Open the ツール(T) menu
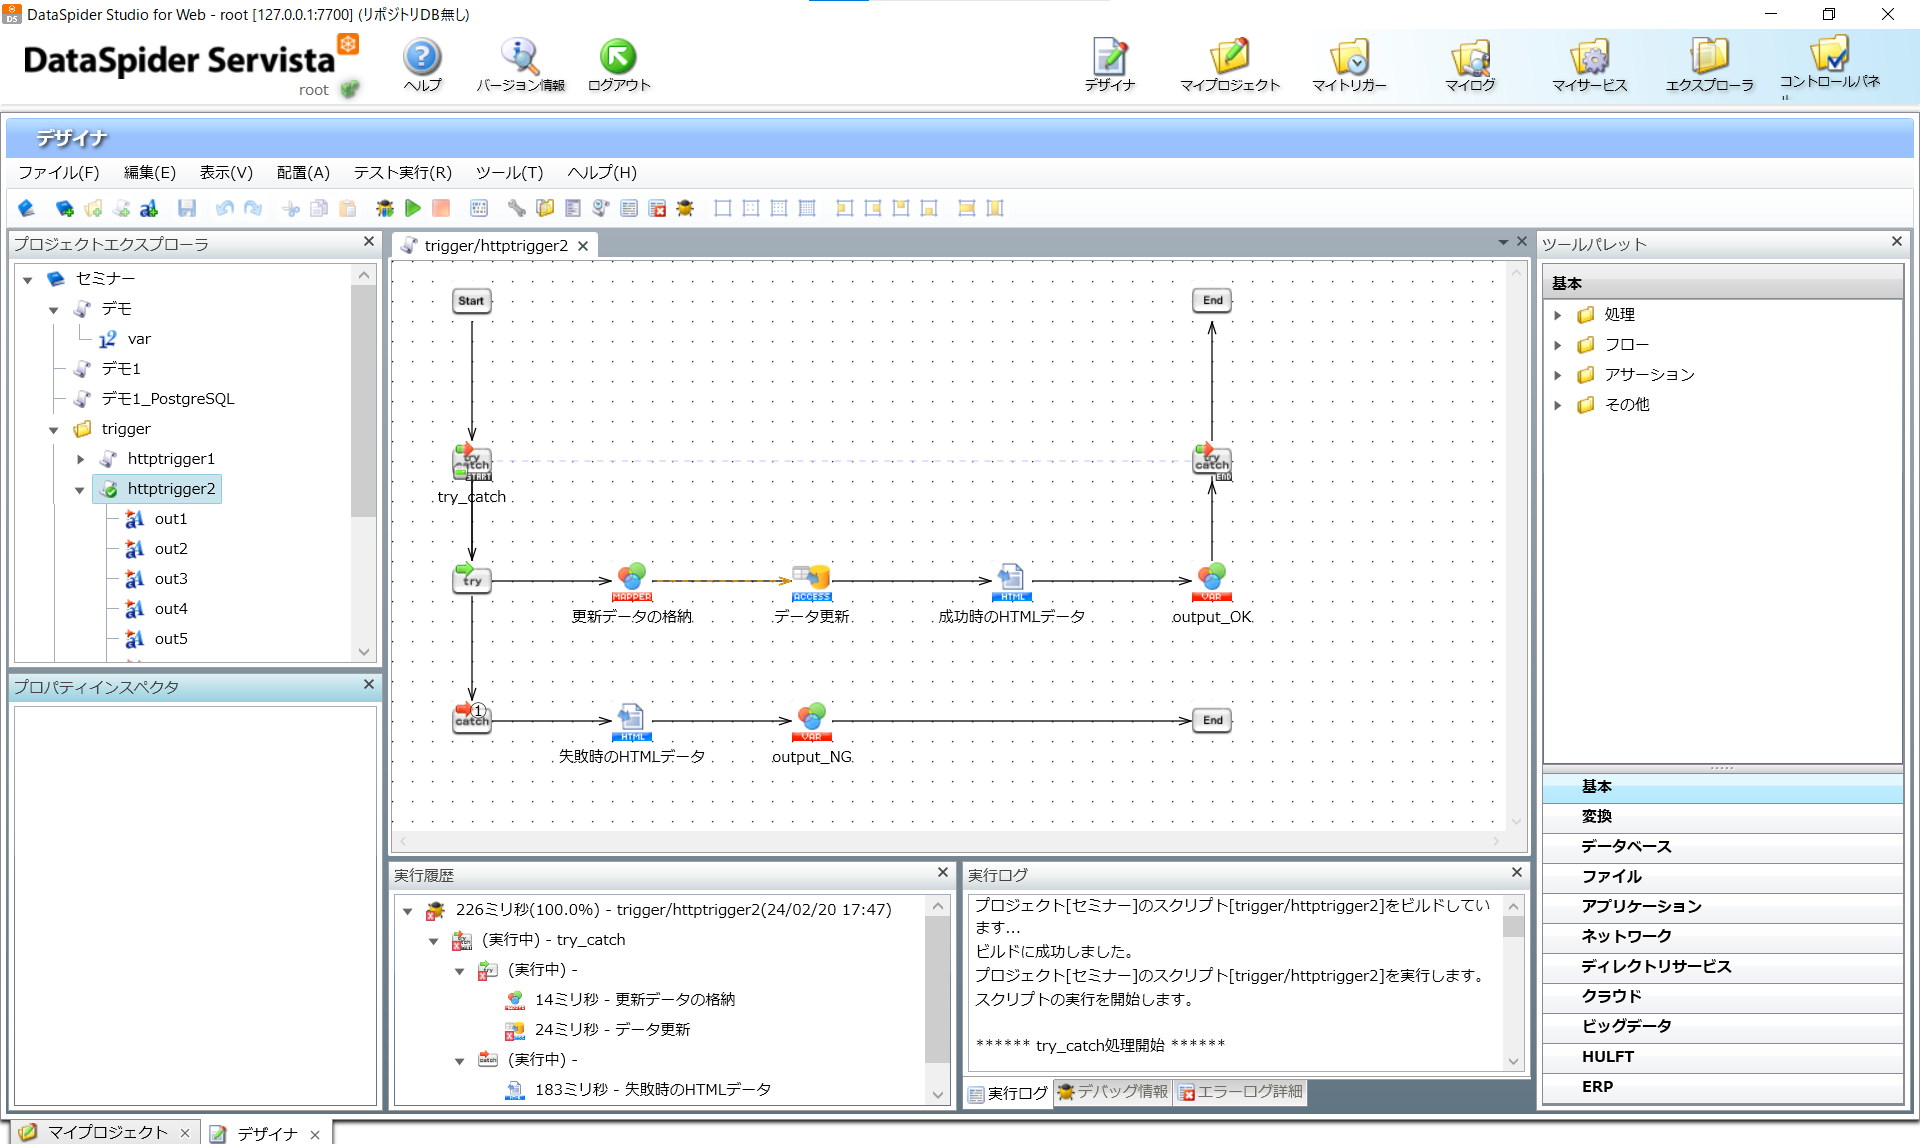Image resolution: width=1920 pixels, height=1144 pixels. [x=509, y=172]
